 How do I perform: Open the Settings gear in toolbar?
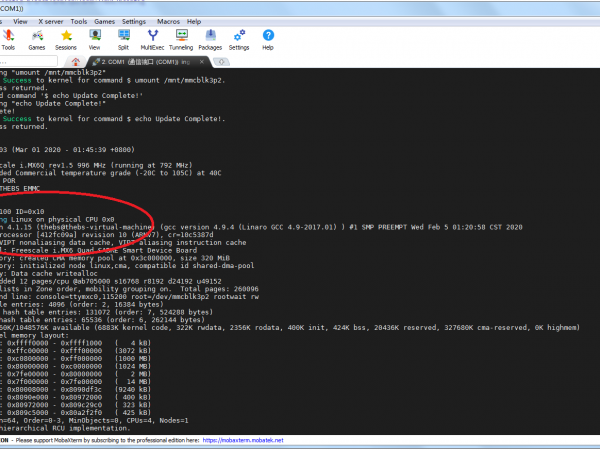tap(239, 37)
